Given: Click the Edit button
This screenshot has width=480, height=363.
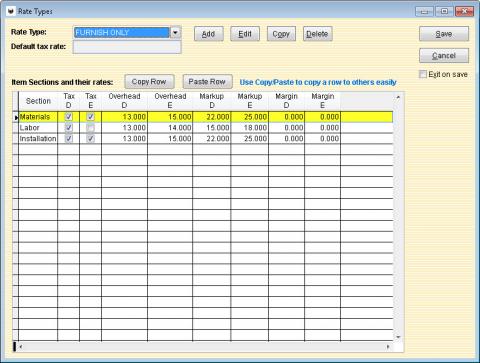Looking at the screenshot, I should (245, 34).
